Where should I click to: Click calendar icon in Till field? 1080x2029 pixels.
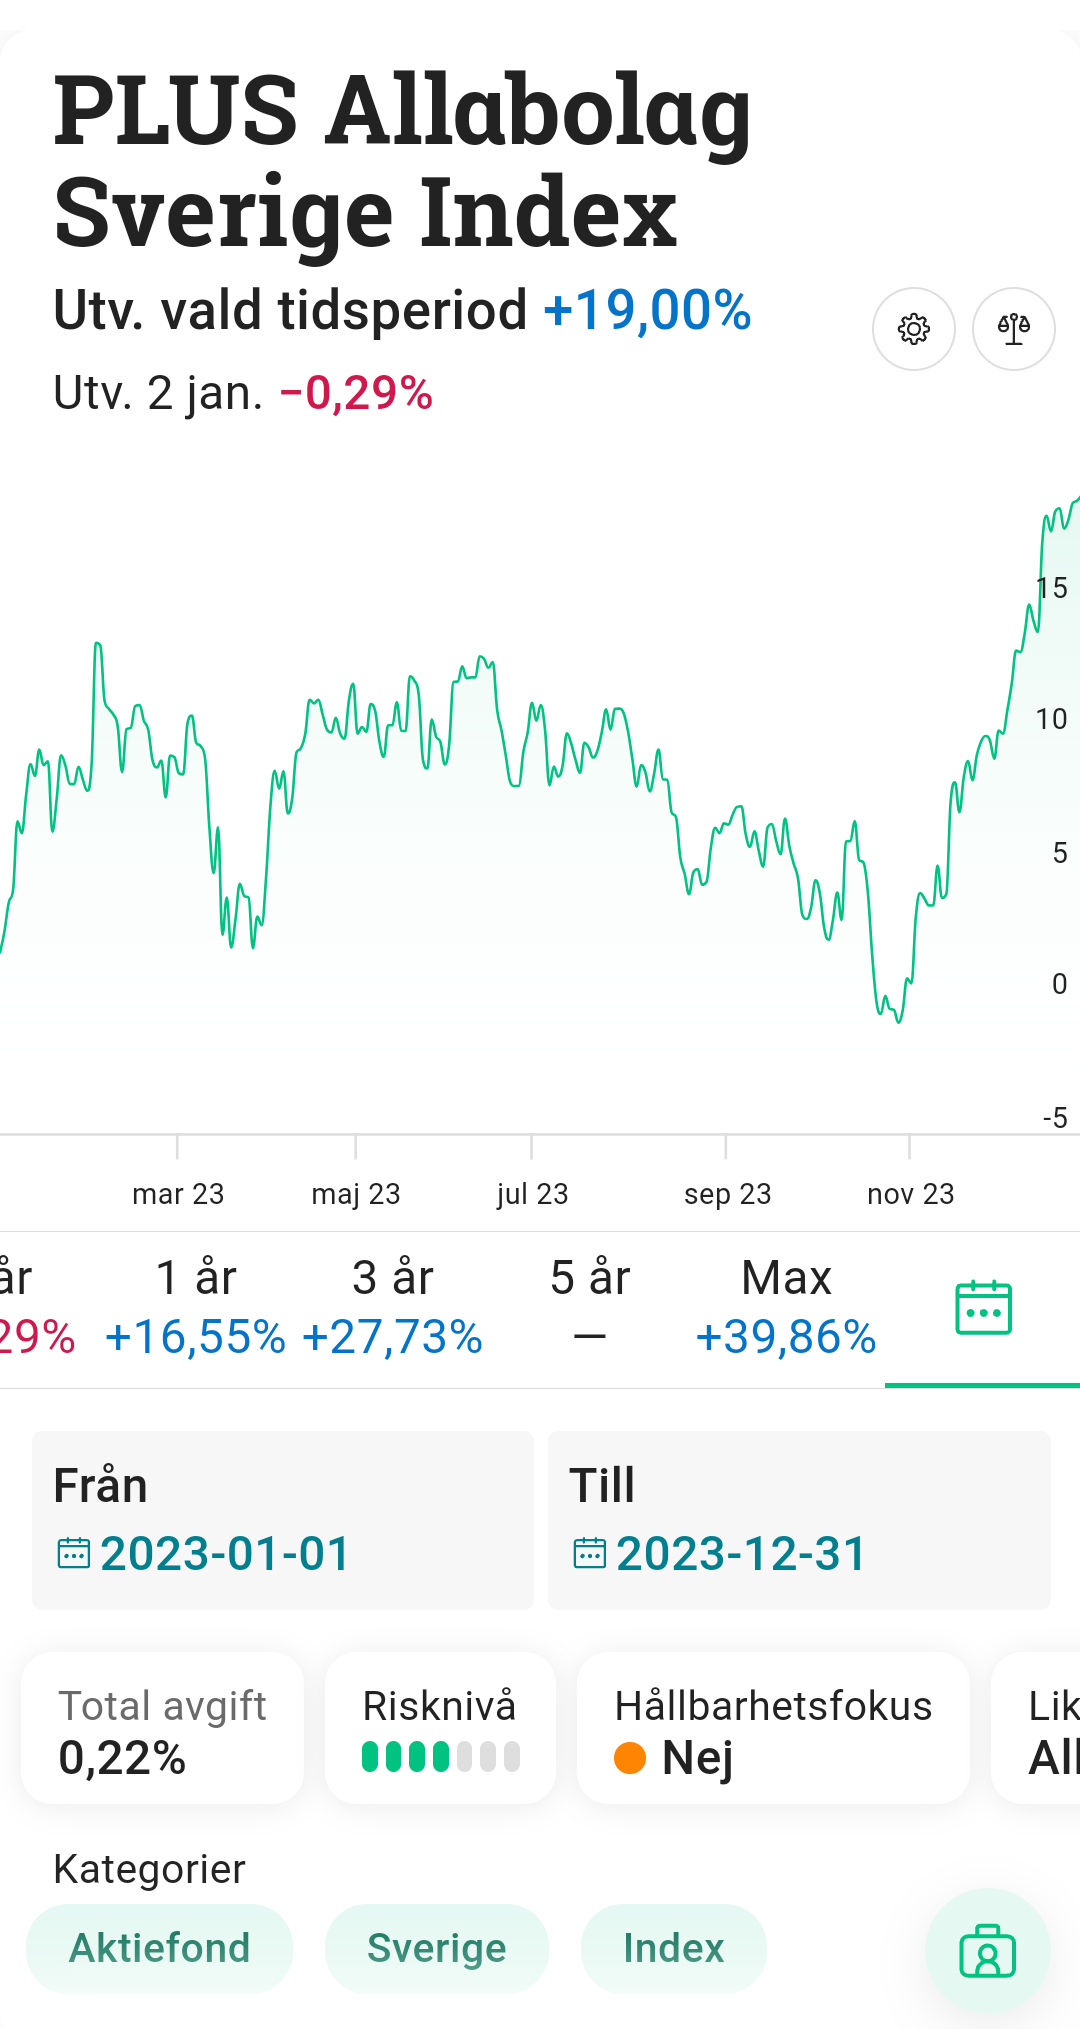pyautogui.click(x=589, y=1553)
